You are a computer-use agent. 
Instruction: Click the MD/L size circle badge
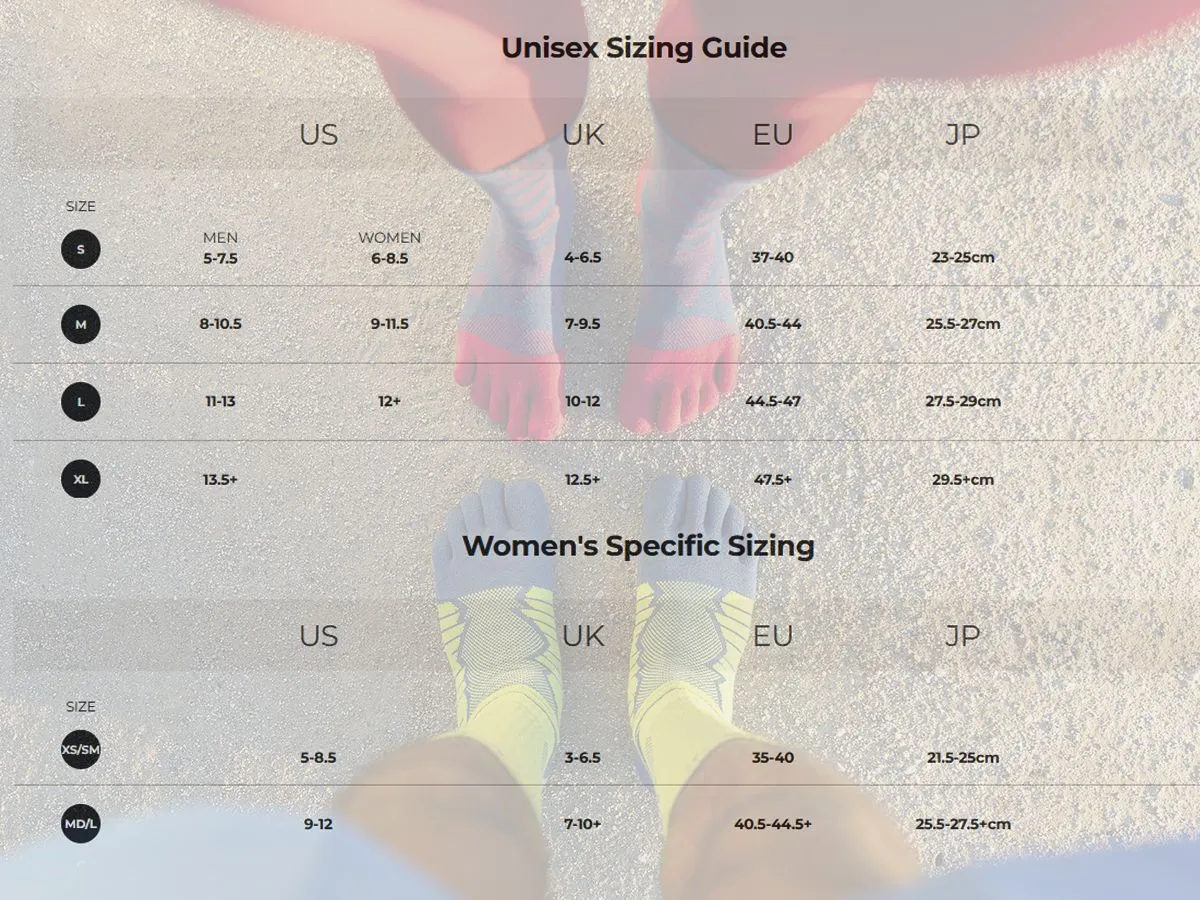(x=81, y=824)
